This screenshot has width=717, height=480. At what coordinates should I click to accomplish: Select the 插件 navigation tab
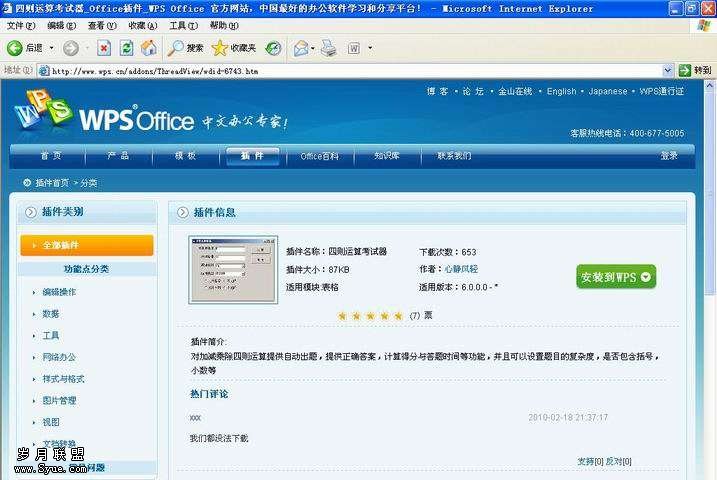[252, 155]
